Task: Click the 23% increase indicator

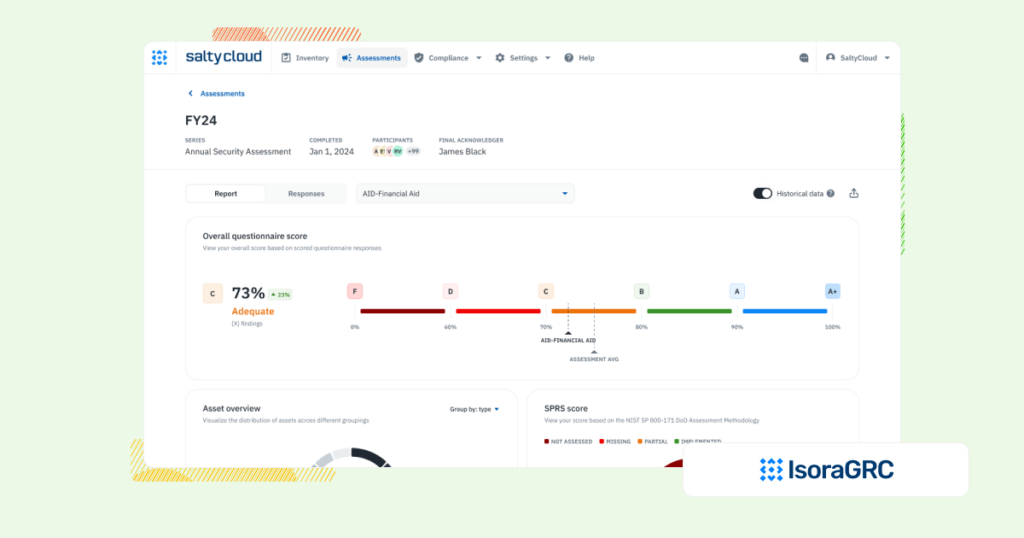Action: coord(281,294)
